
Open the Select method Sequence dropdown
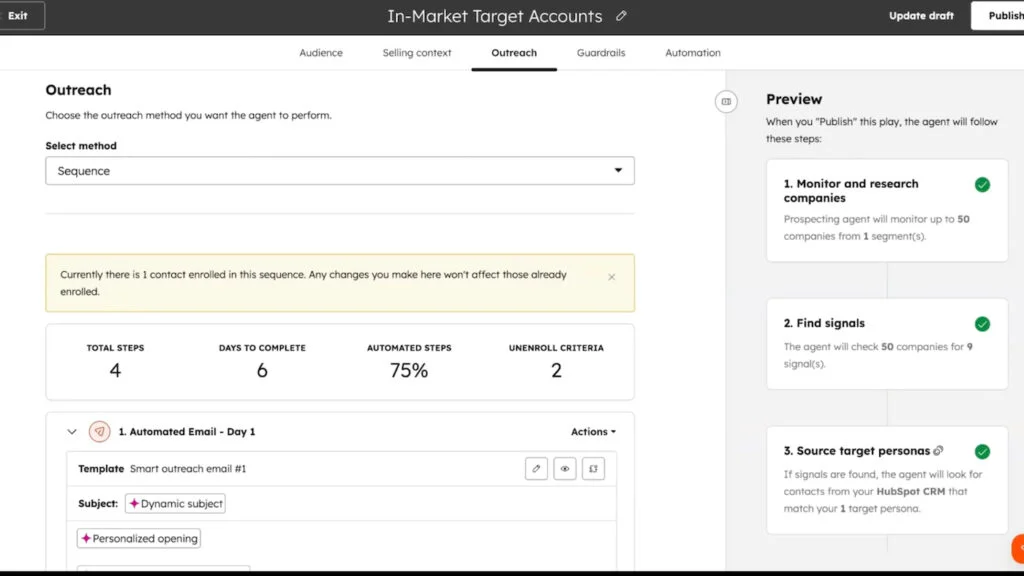click(340, 170)
